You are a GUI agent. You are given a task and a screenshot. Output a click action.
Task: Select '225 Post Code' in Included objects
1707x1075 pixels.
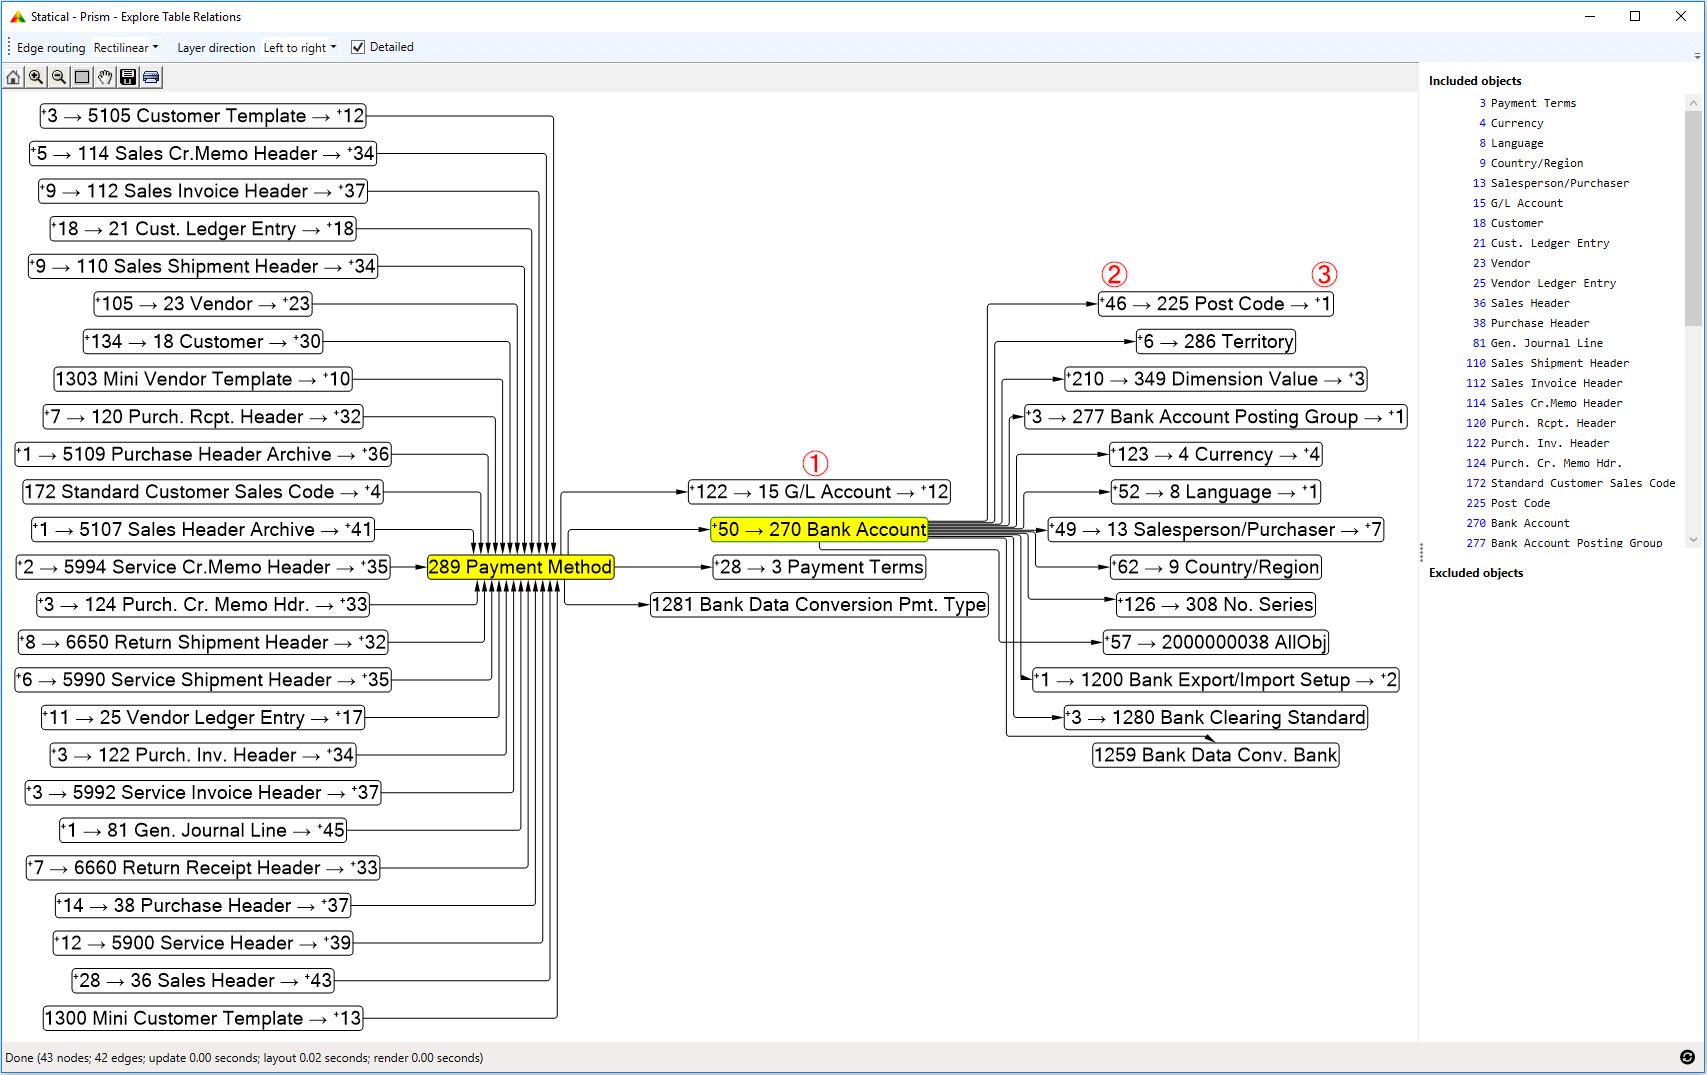click(x=1508, y=503)
